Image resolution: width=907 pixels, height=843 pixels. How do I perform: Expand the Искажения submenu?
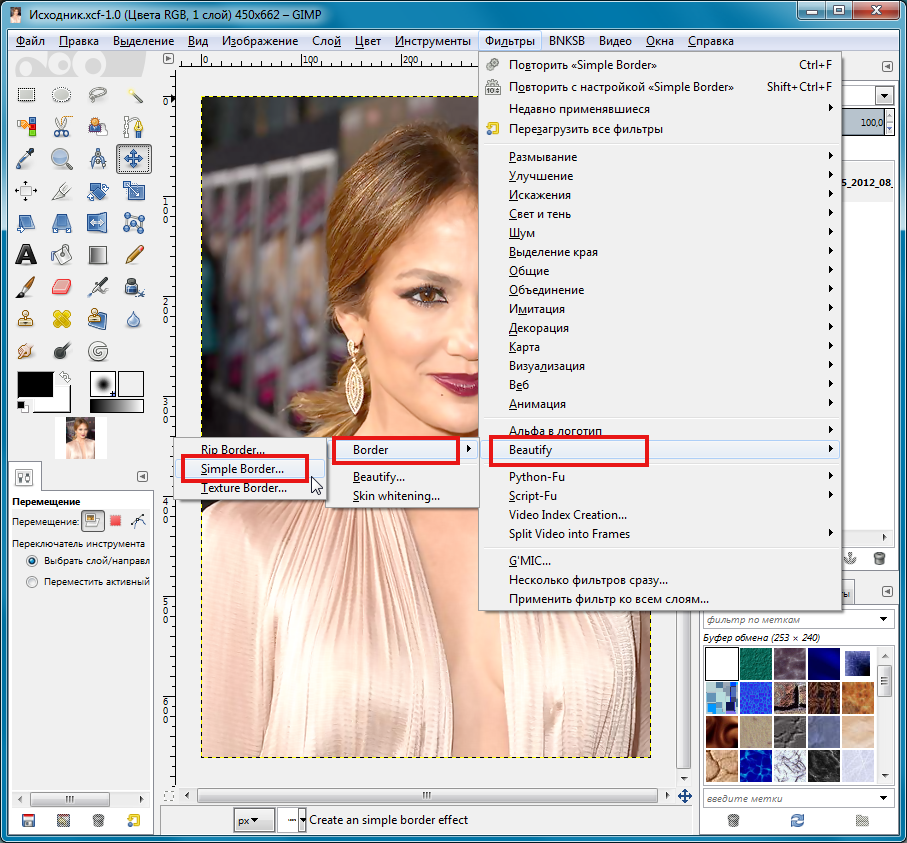point(659,195)
